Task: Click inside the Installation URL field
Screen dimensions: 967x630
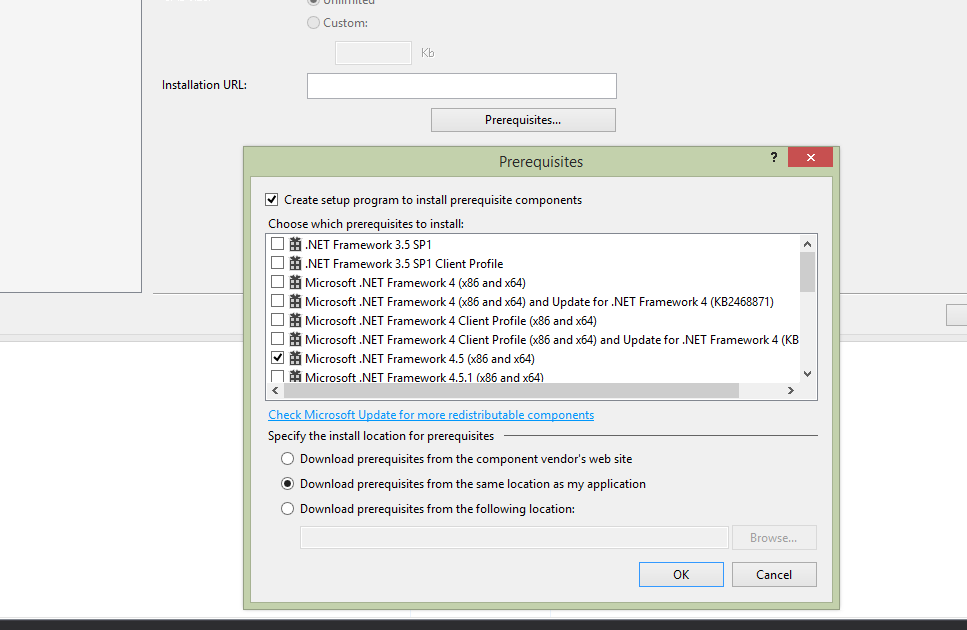Action: point(460,85)
